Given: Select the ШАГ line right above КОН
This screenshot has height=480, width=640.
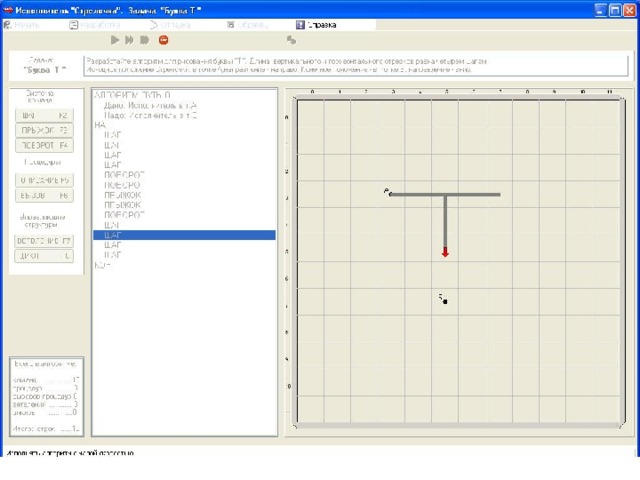Looking at the screenshot, I should [113, 255].
